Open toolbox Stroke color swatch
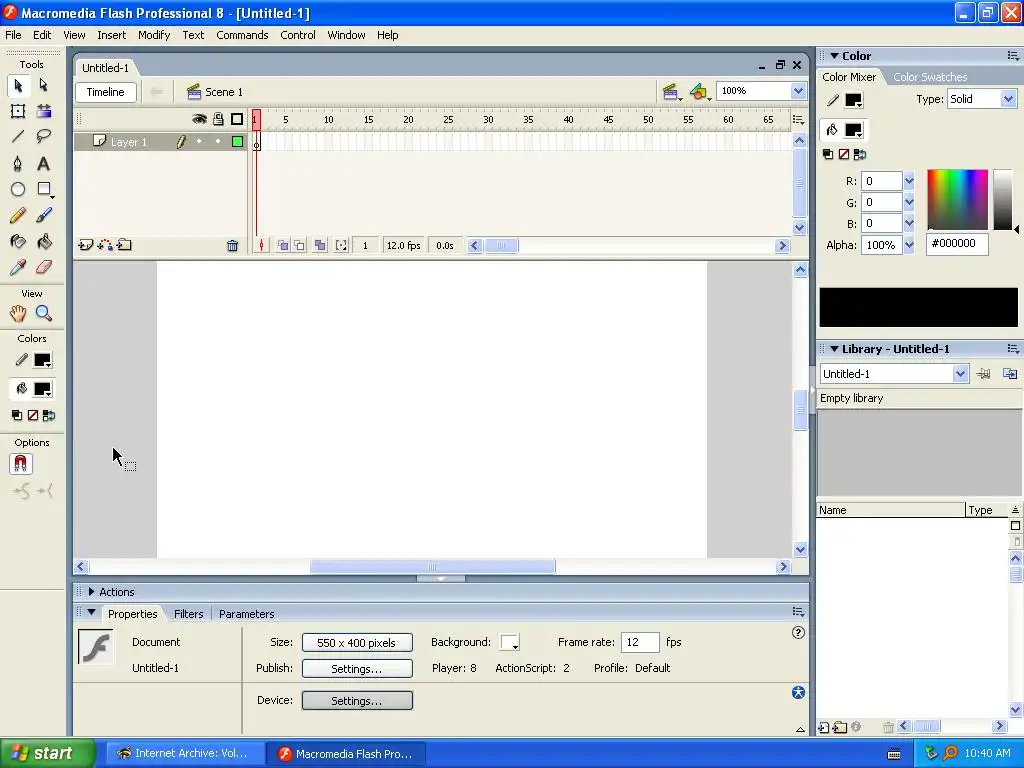The height and width of the screenshot is (768, 1024). 42,360
